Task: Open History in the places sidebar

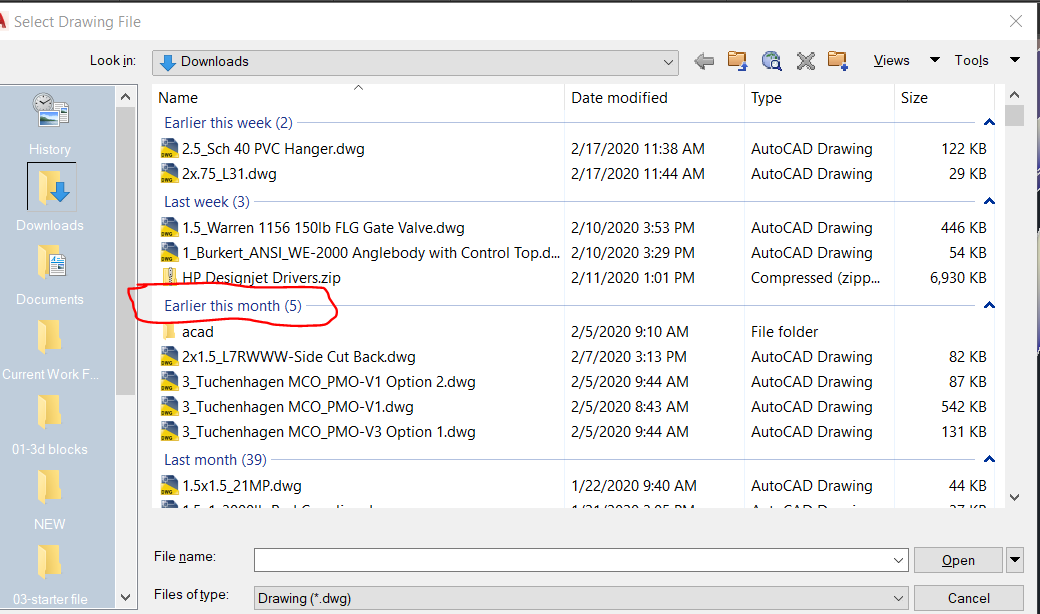Action: click(x=50, y=124)
